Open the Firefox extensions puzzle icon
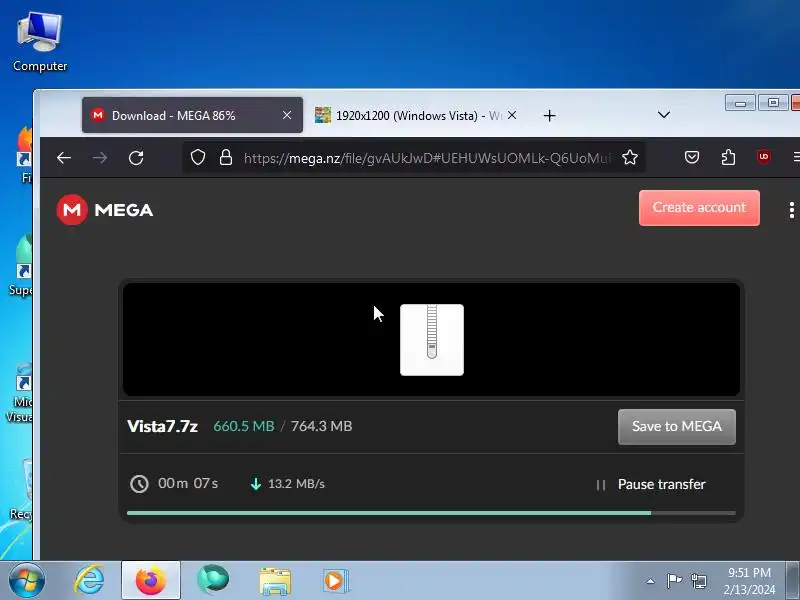 728,158
